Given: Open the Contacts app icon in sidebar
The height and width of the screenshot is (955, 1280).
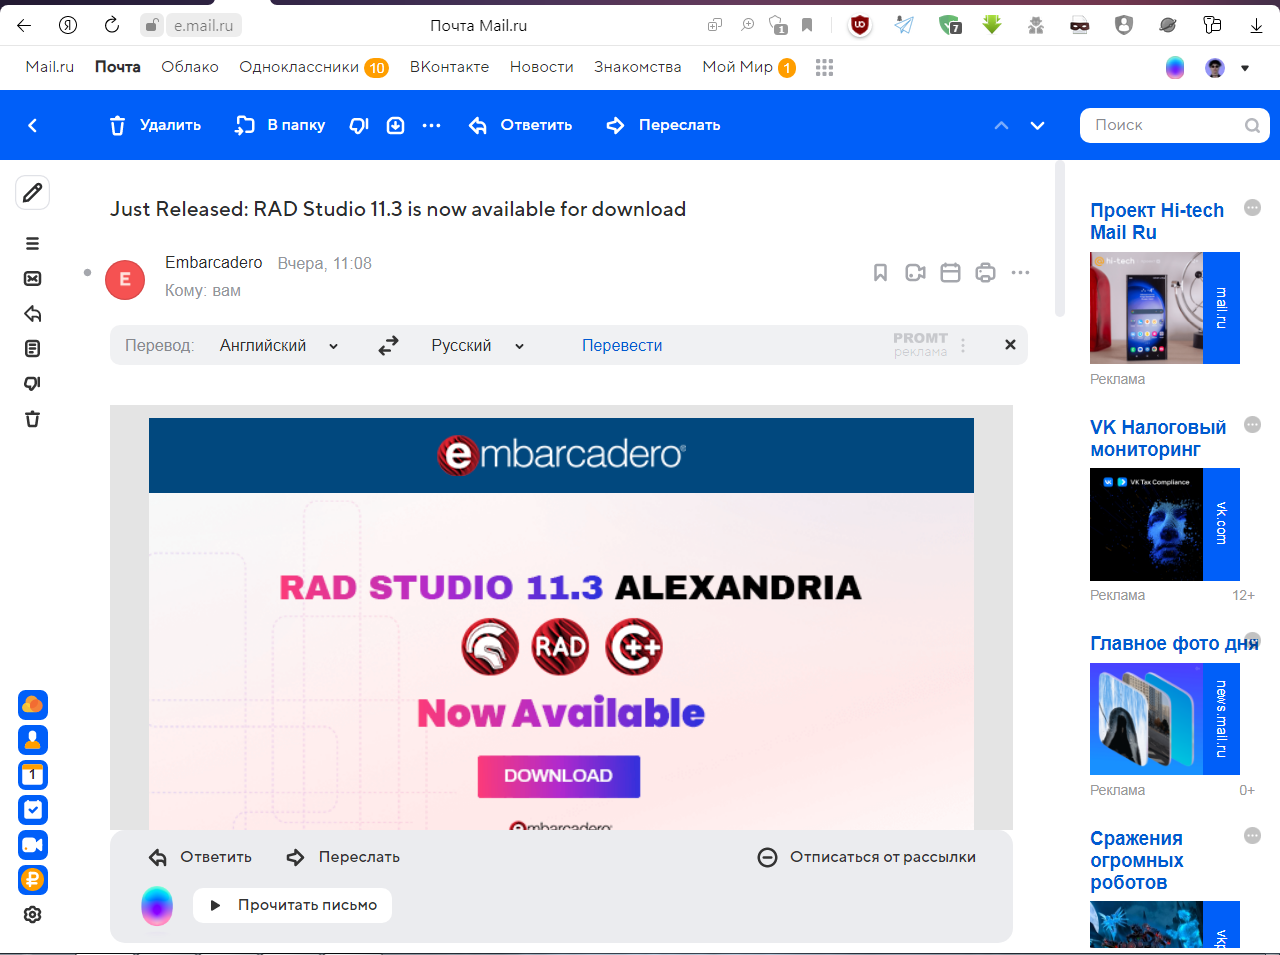Looking at the screenshot, I should click(33, 740).
